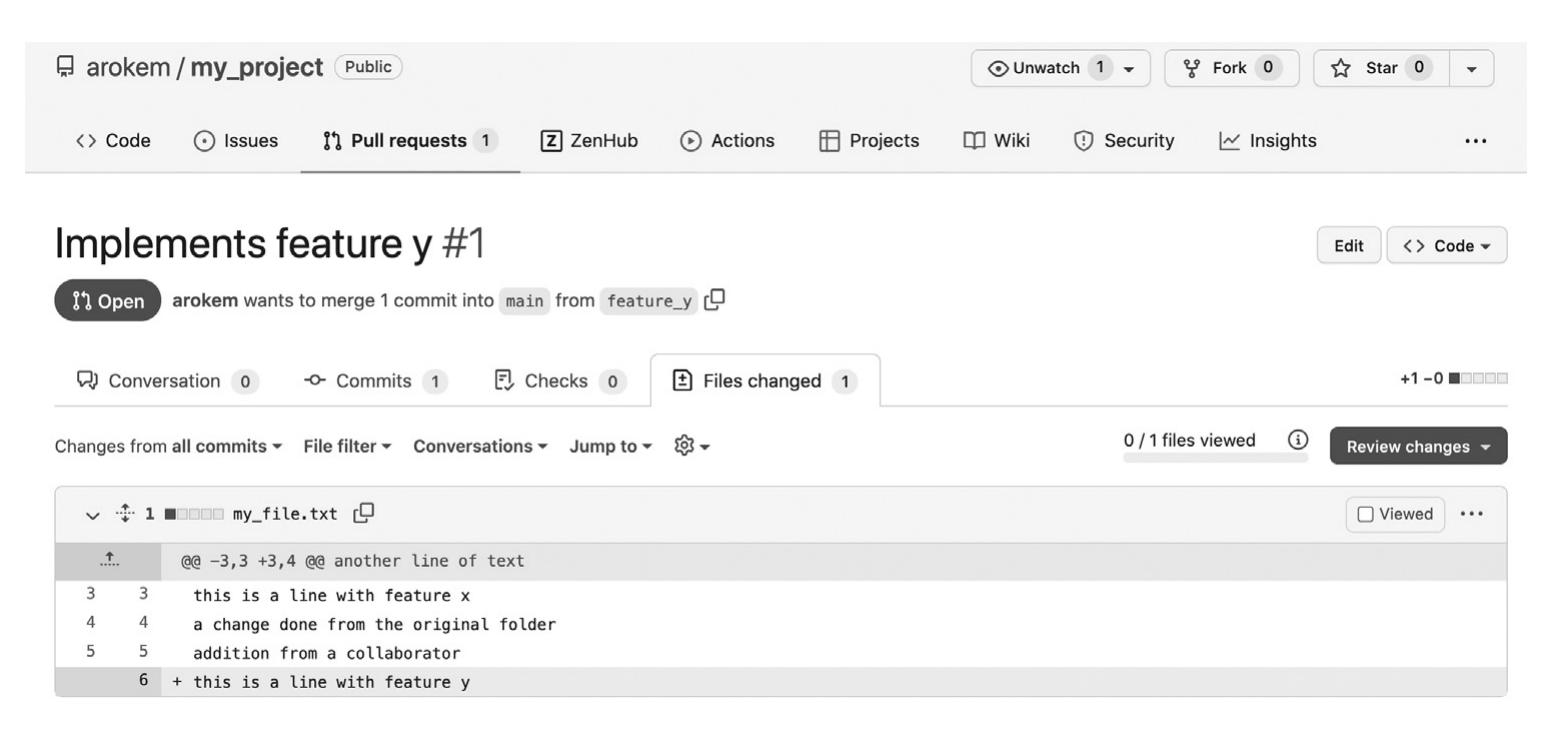Click files viewed info icon
Viewport: 1554px width, 729px height.
click(x=1298, y=440)
